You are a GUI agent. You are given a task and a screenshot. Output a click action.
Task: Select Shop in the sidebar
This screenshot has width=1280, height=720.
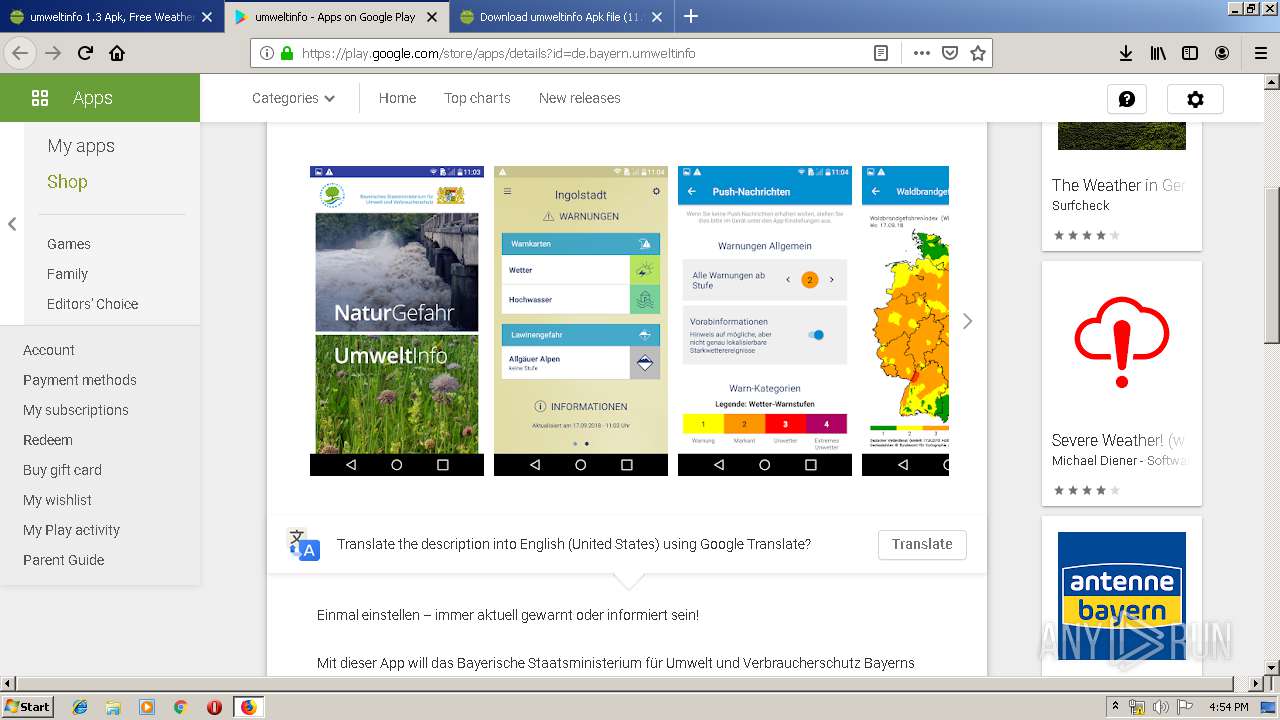tap(67, 182)
